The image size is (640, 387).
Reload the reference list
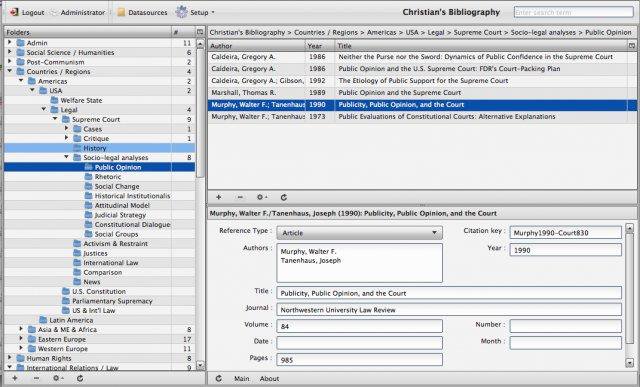[284, 197]
